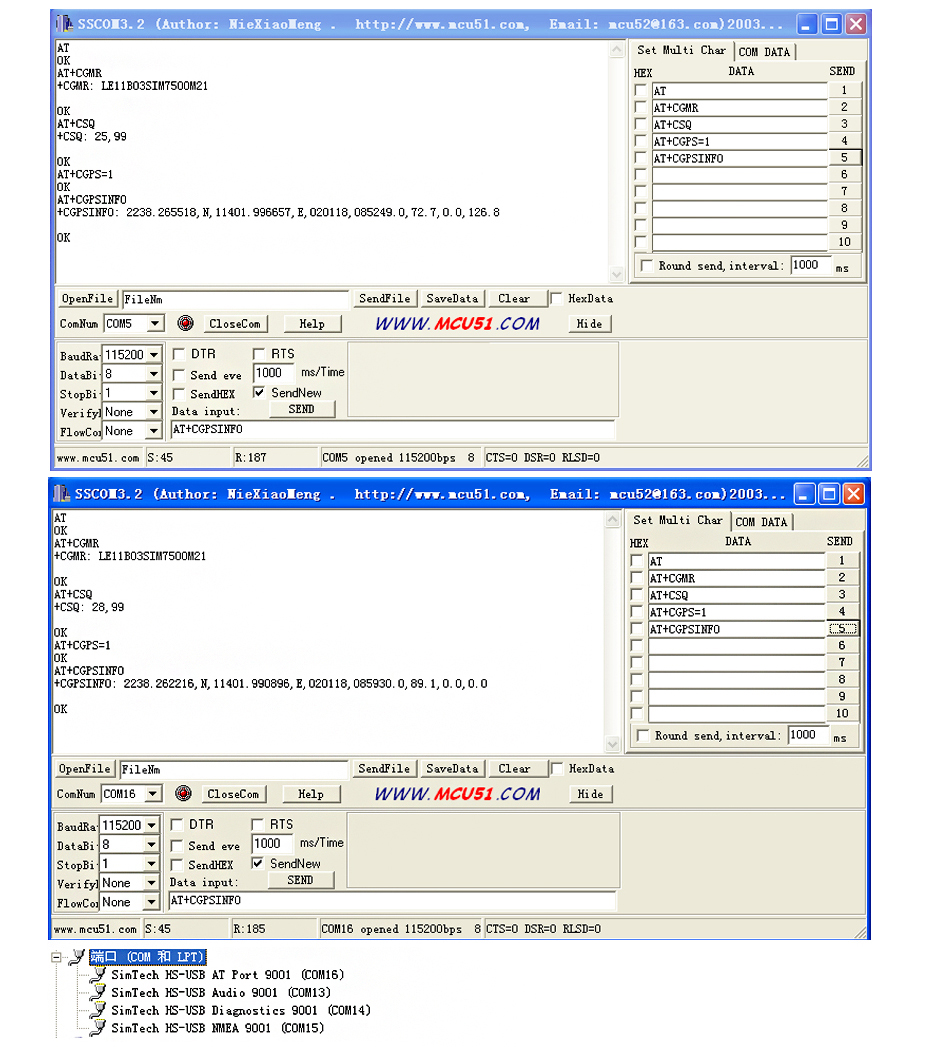The width and height of the screenshot is (930, 1047).
Task: Check HEX box beside AT+CSQ in COM16 window
Action: click(637, 595)
